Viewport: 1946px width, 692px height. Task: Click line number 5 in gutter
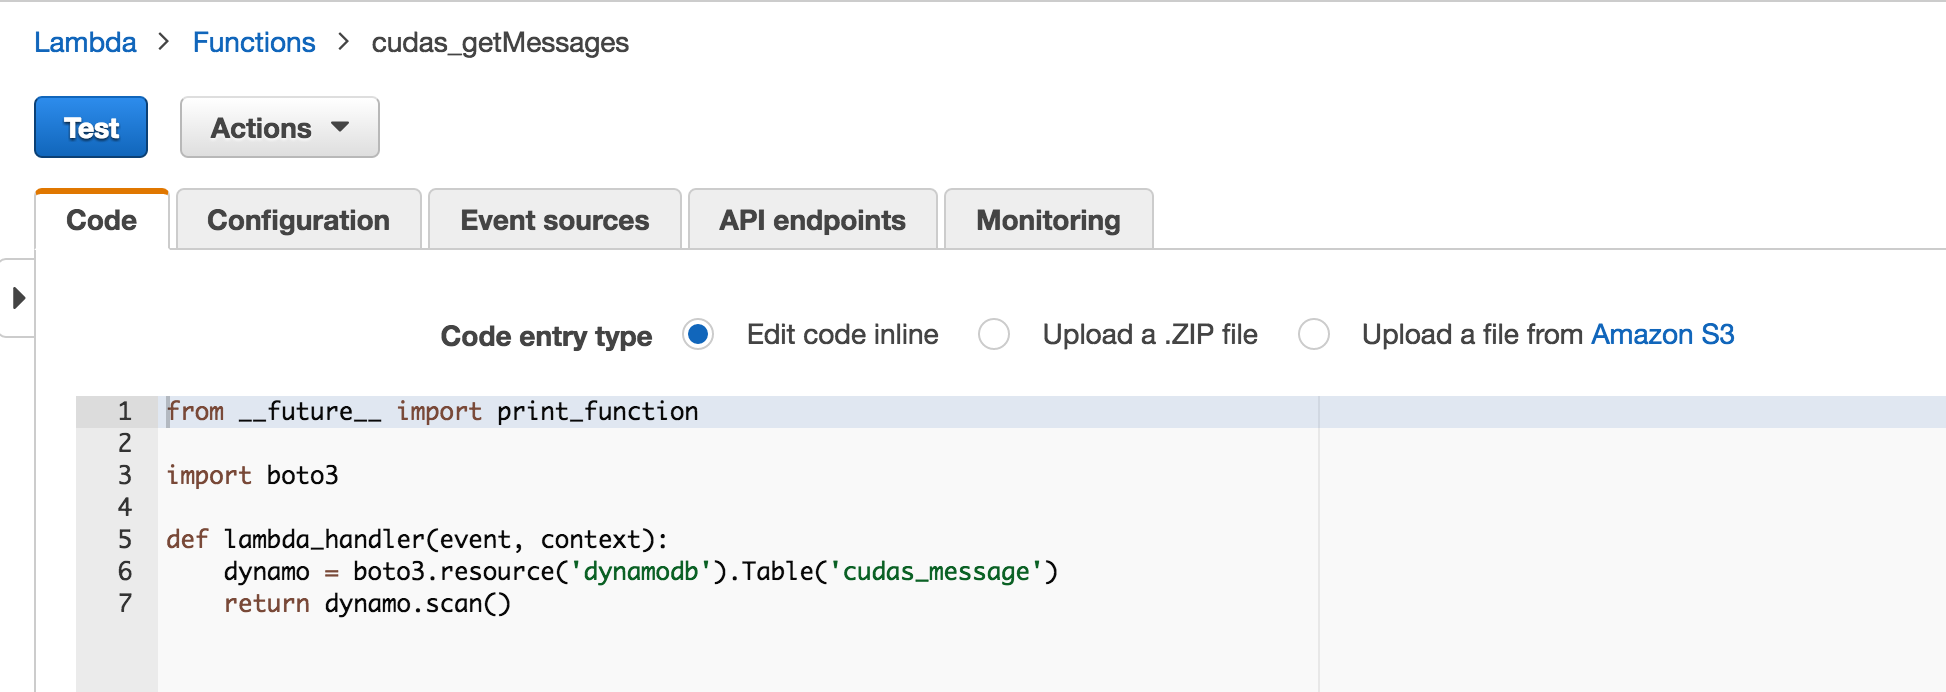click(x=125, y=539)
